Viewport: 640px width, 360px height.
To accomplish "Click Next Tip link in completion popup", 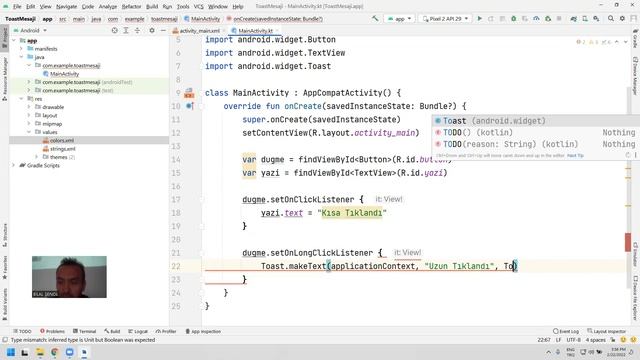I will pos(576,156).
